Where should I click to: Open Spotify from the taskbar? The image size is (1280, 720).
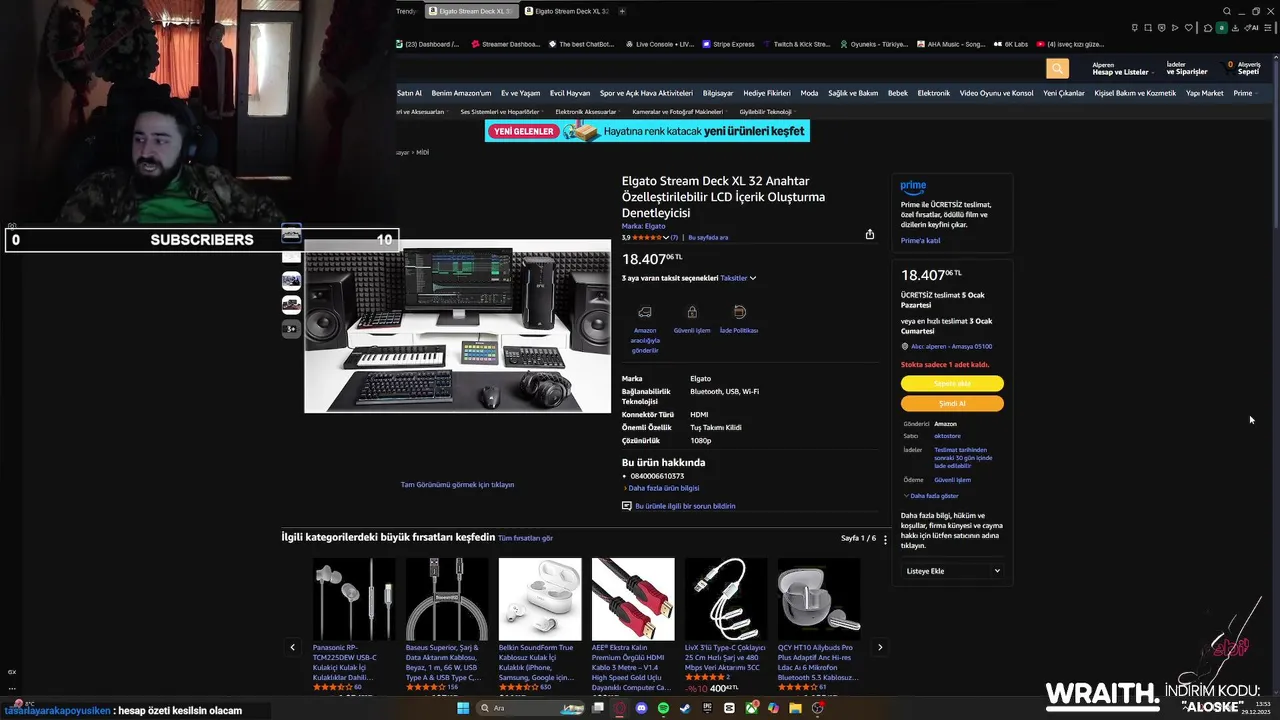click(664, 708)
